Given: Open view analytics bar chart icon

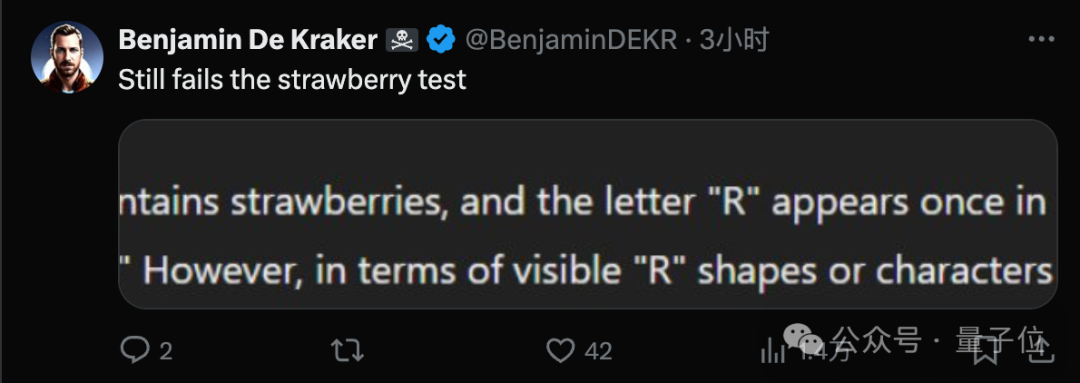Looking at the screenshot, I should (772, 352).
